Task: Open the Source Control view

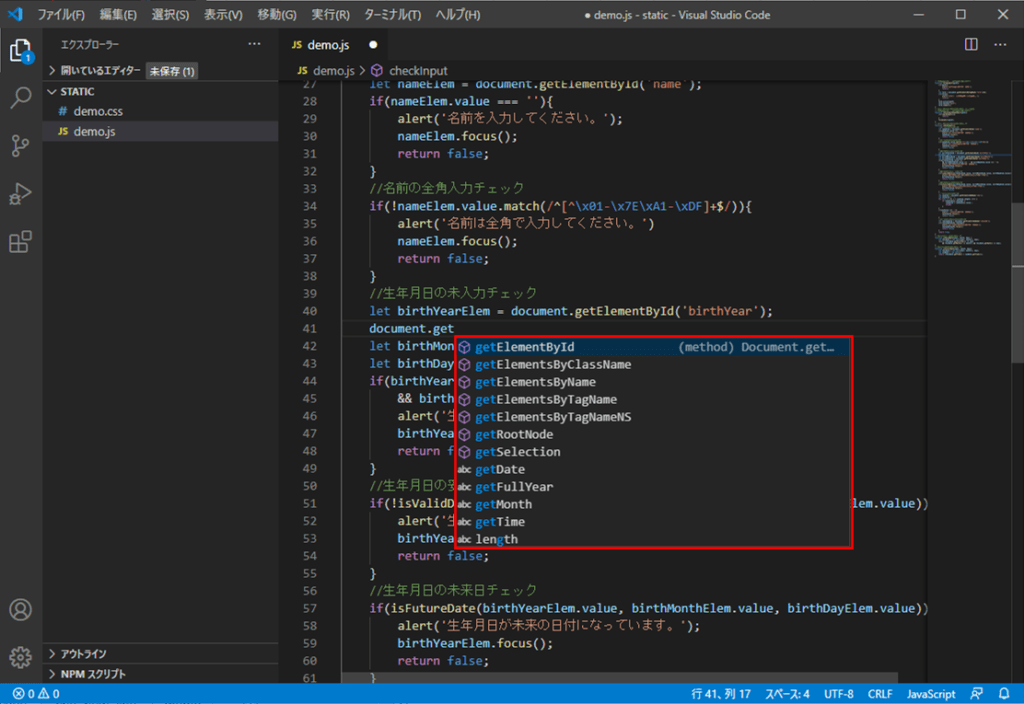Action: tap(20, 145)
